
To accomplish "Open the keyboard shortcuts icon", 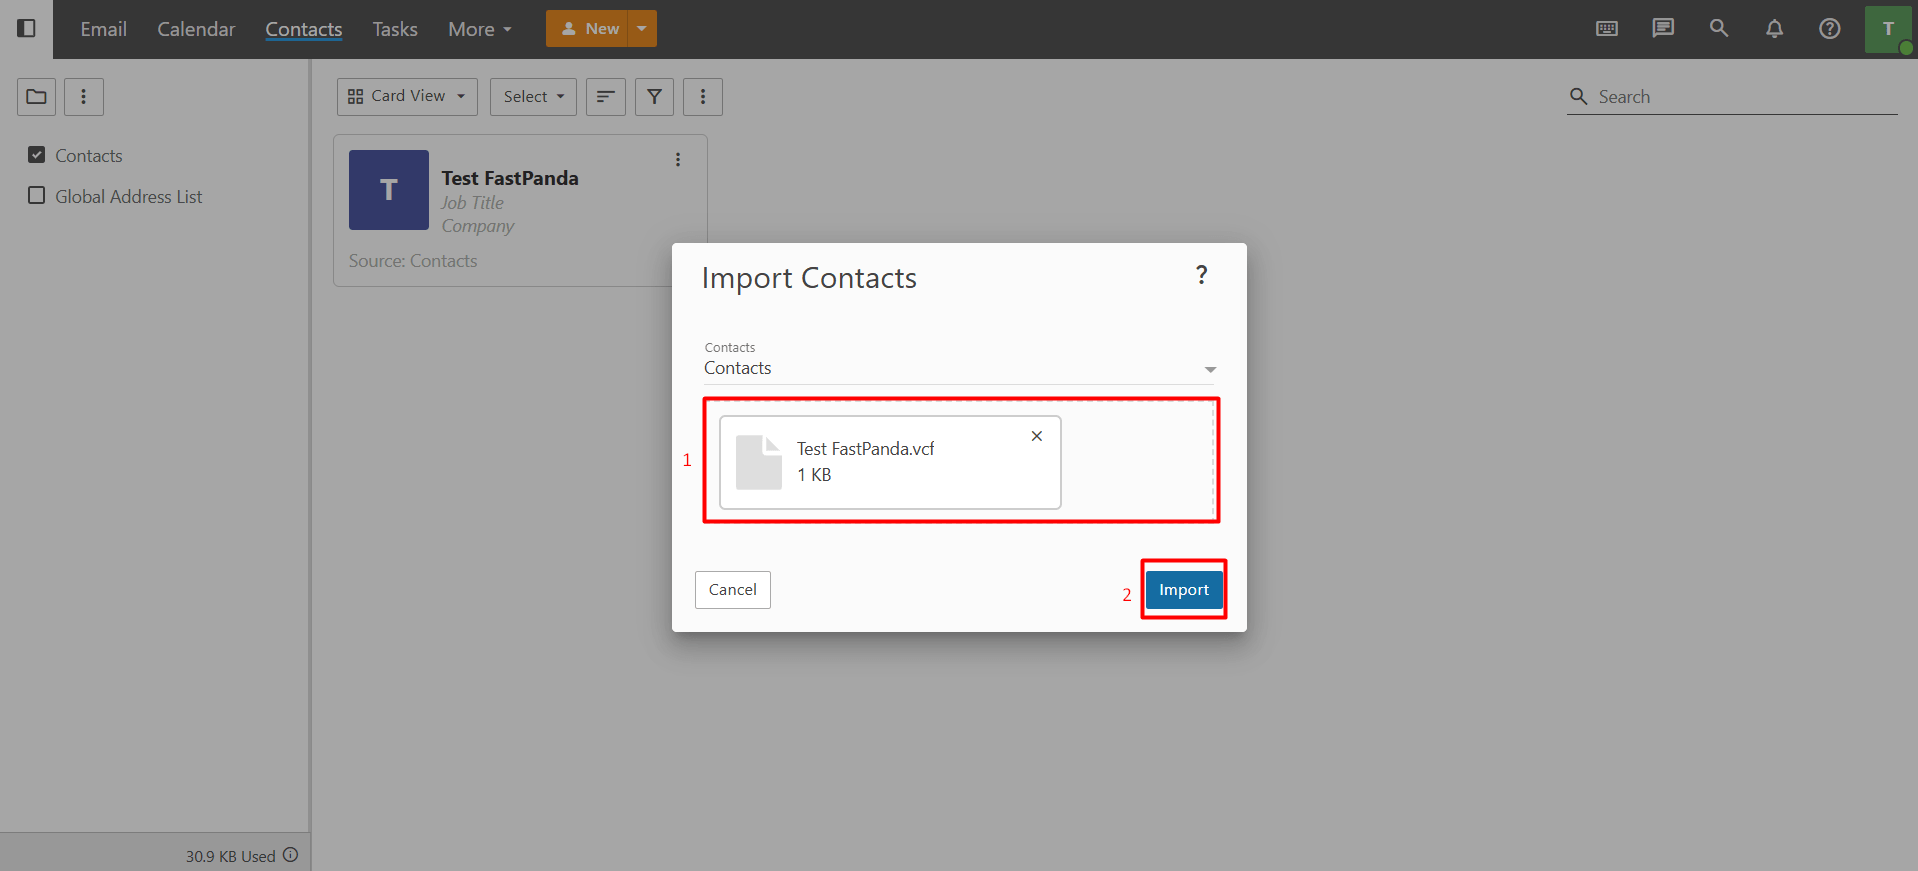I will click(x=1607, y=28).
